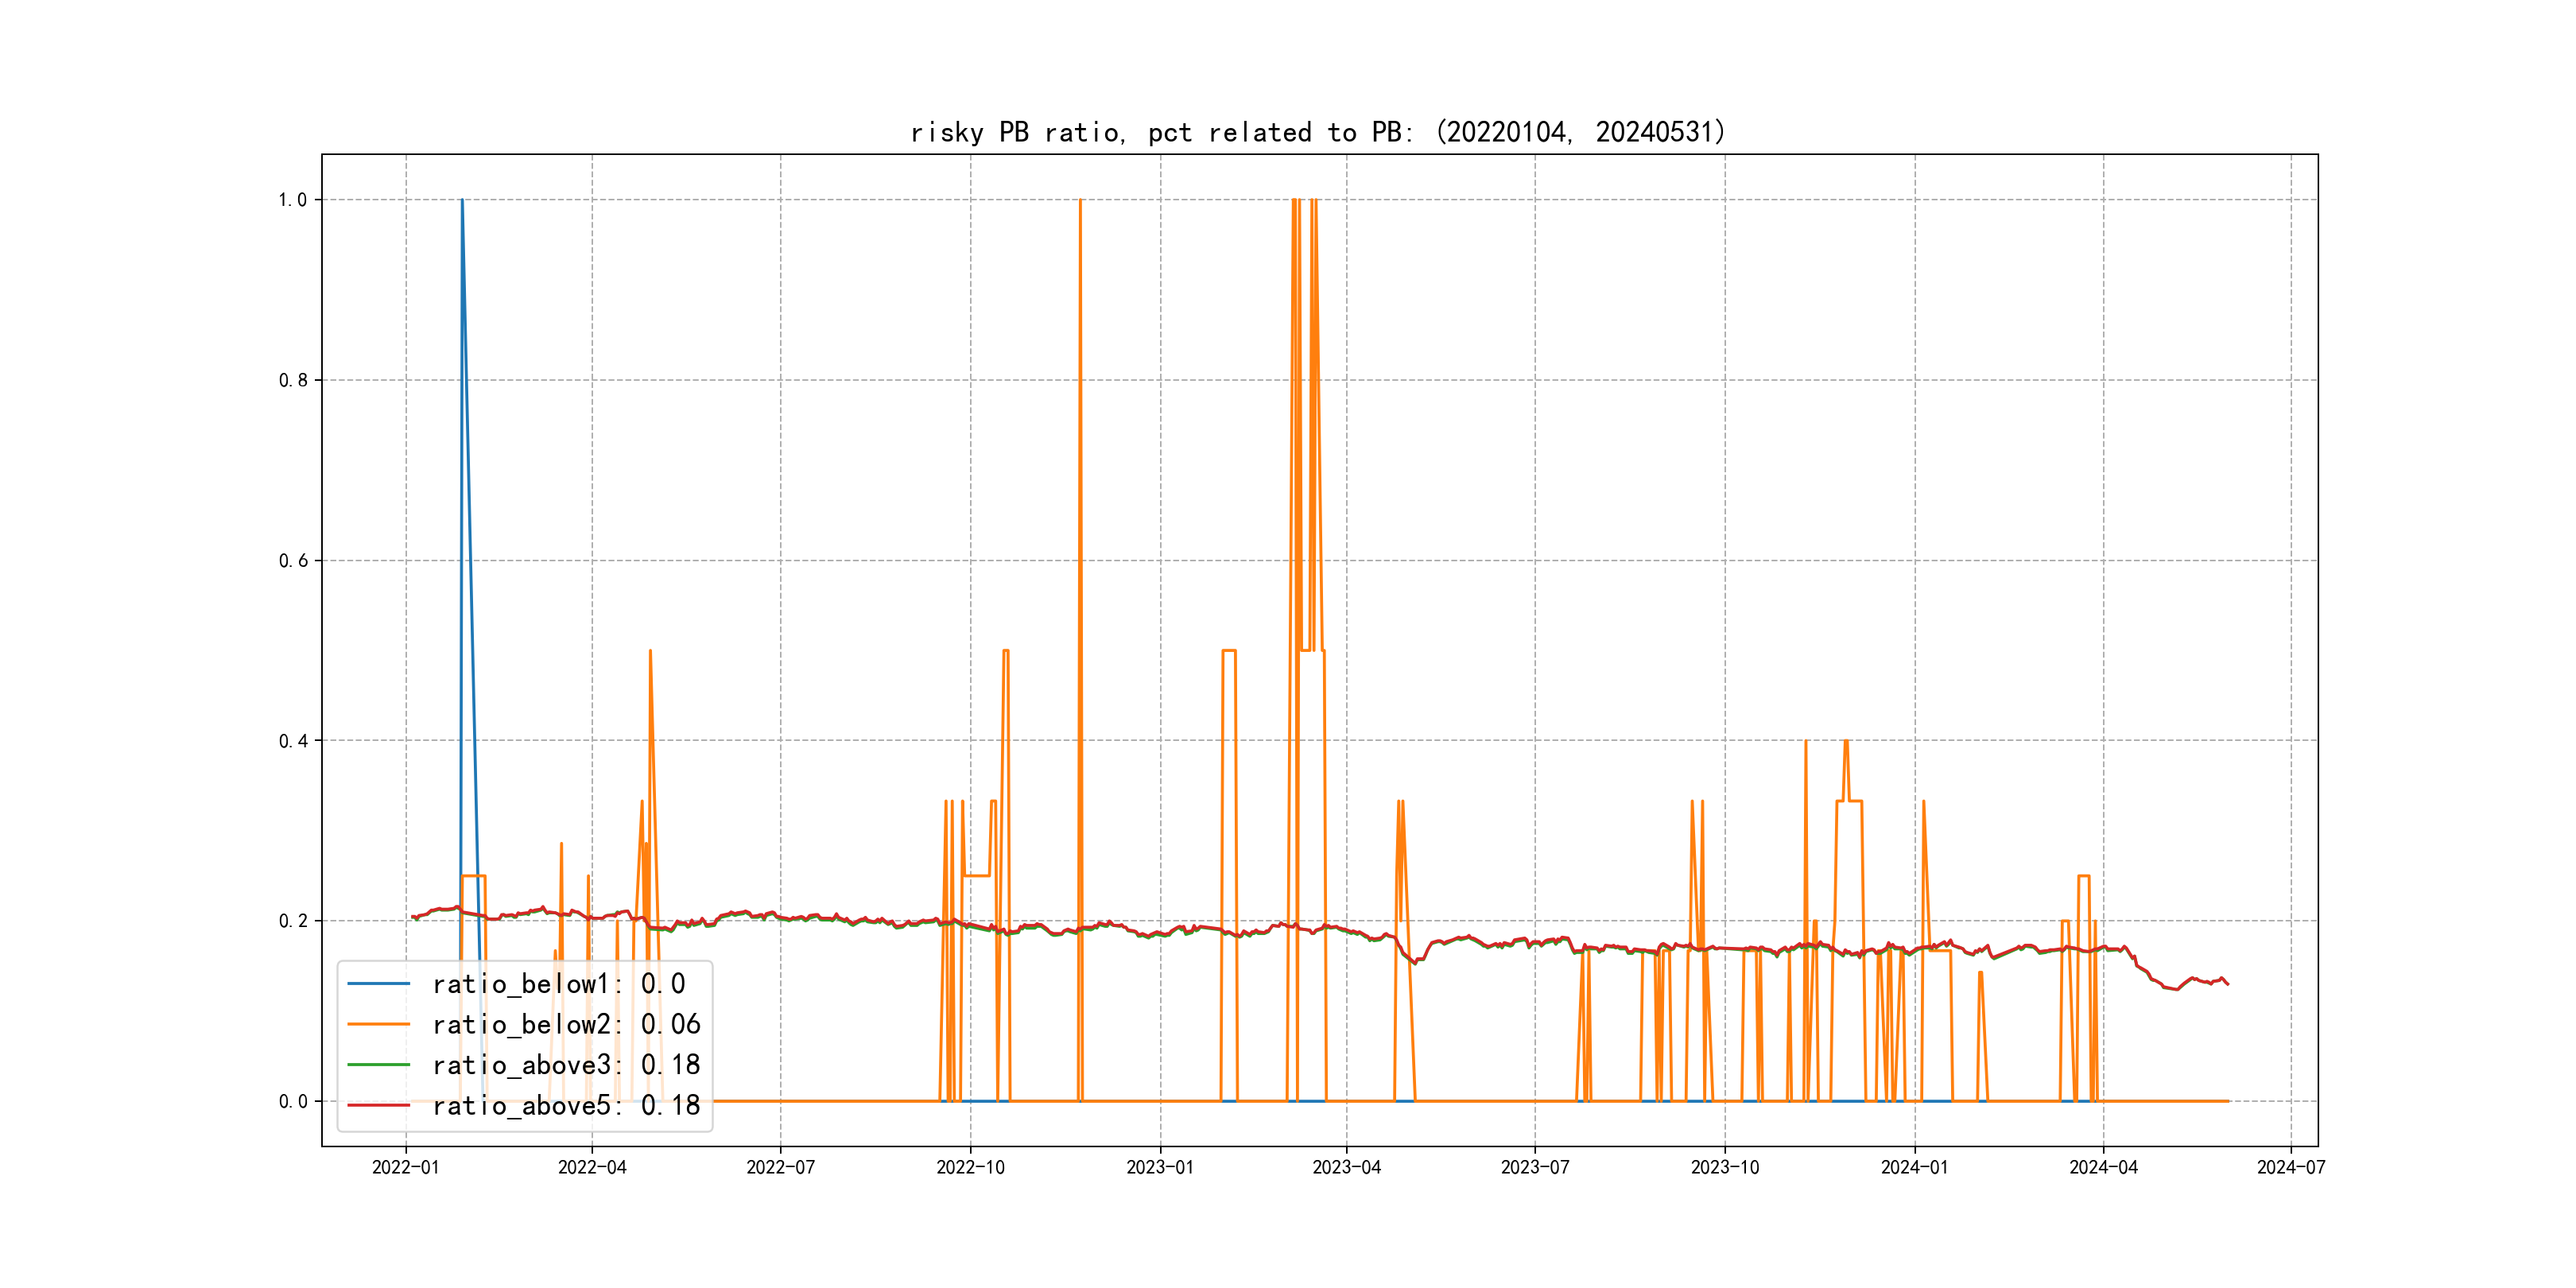Screen dimensions: 2576x1288
Task: Click the 2022-01 x-axis tick label
Action: click(x=405, y=1167)
